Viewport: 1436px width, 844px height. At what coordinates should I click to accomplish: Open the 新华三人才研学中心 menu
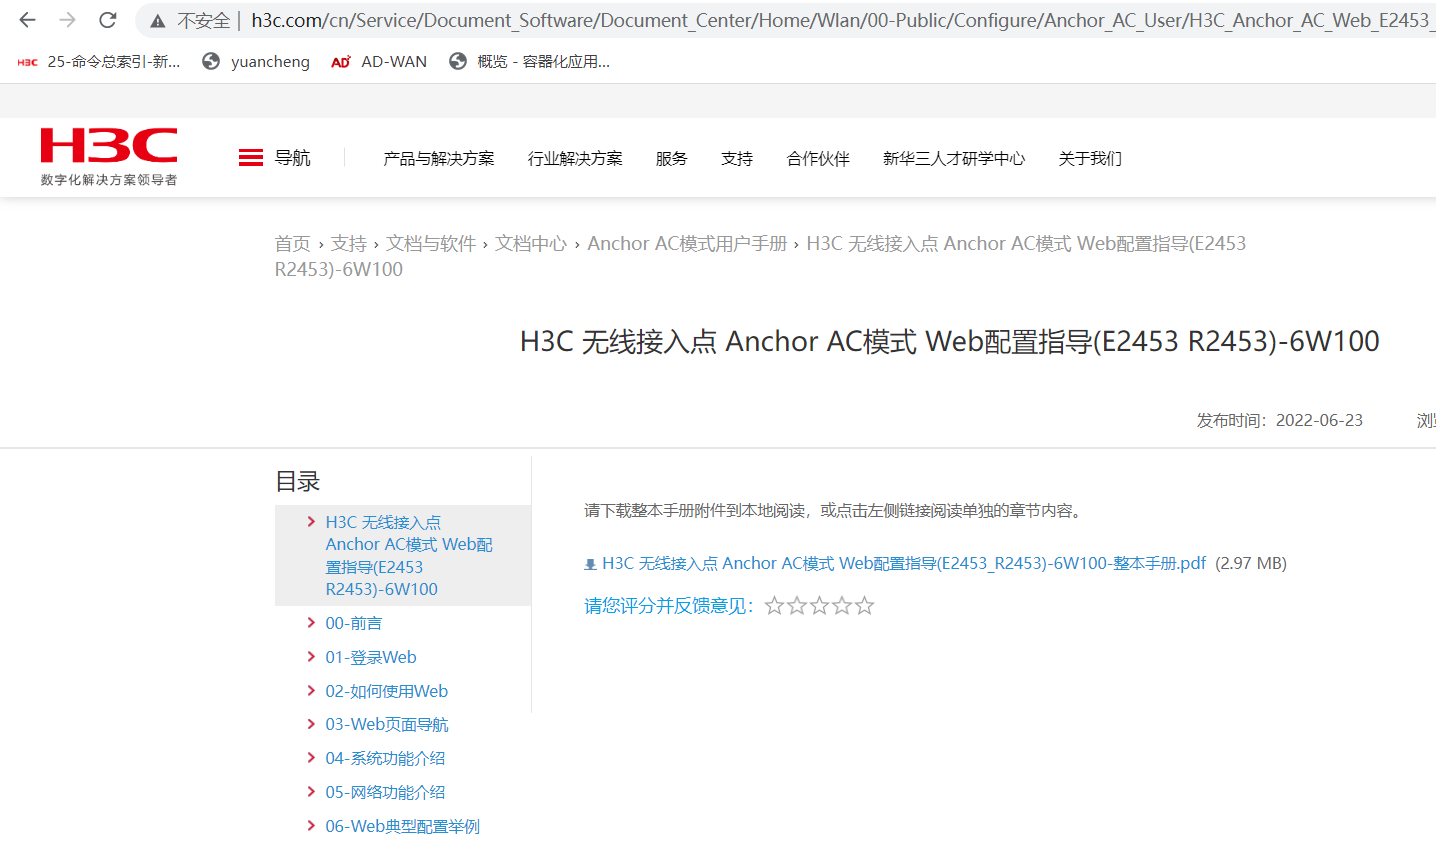tap(954, 159)
